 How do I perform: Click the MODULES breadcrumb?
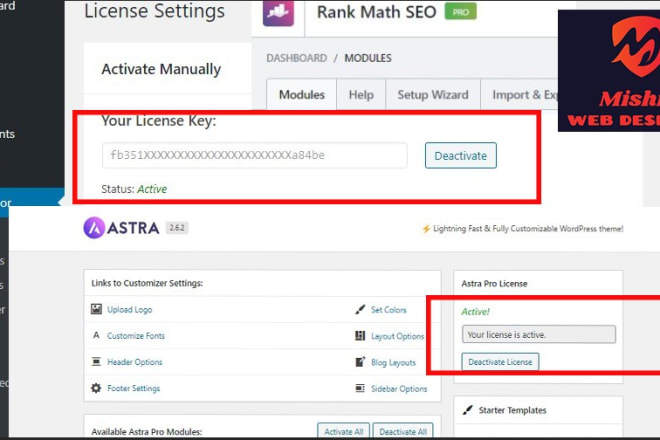[x=368, y=58]
